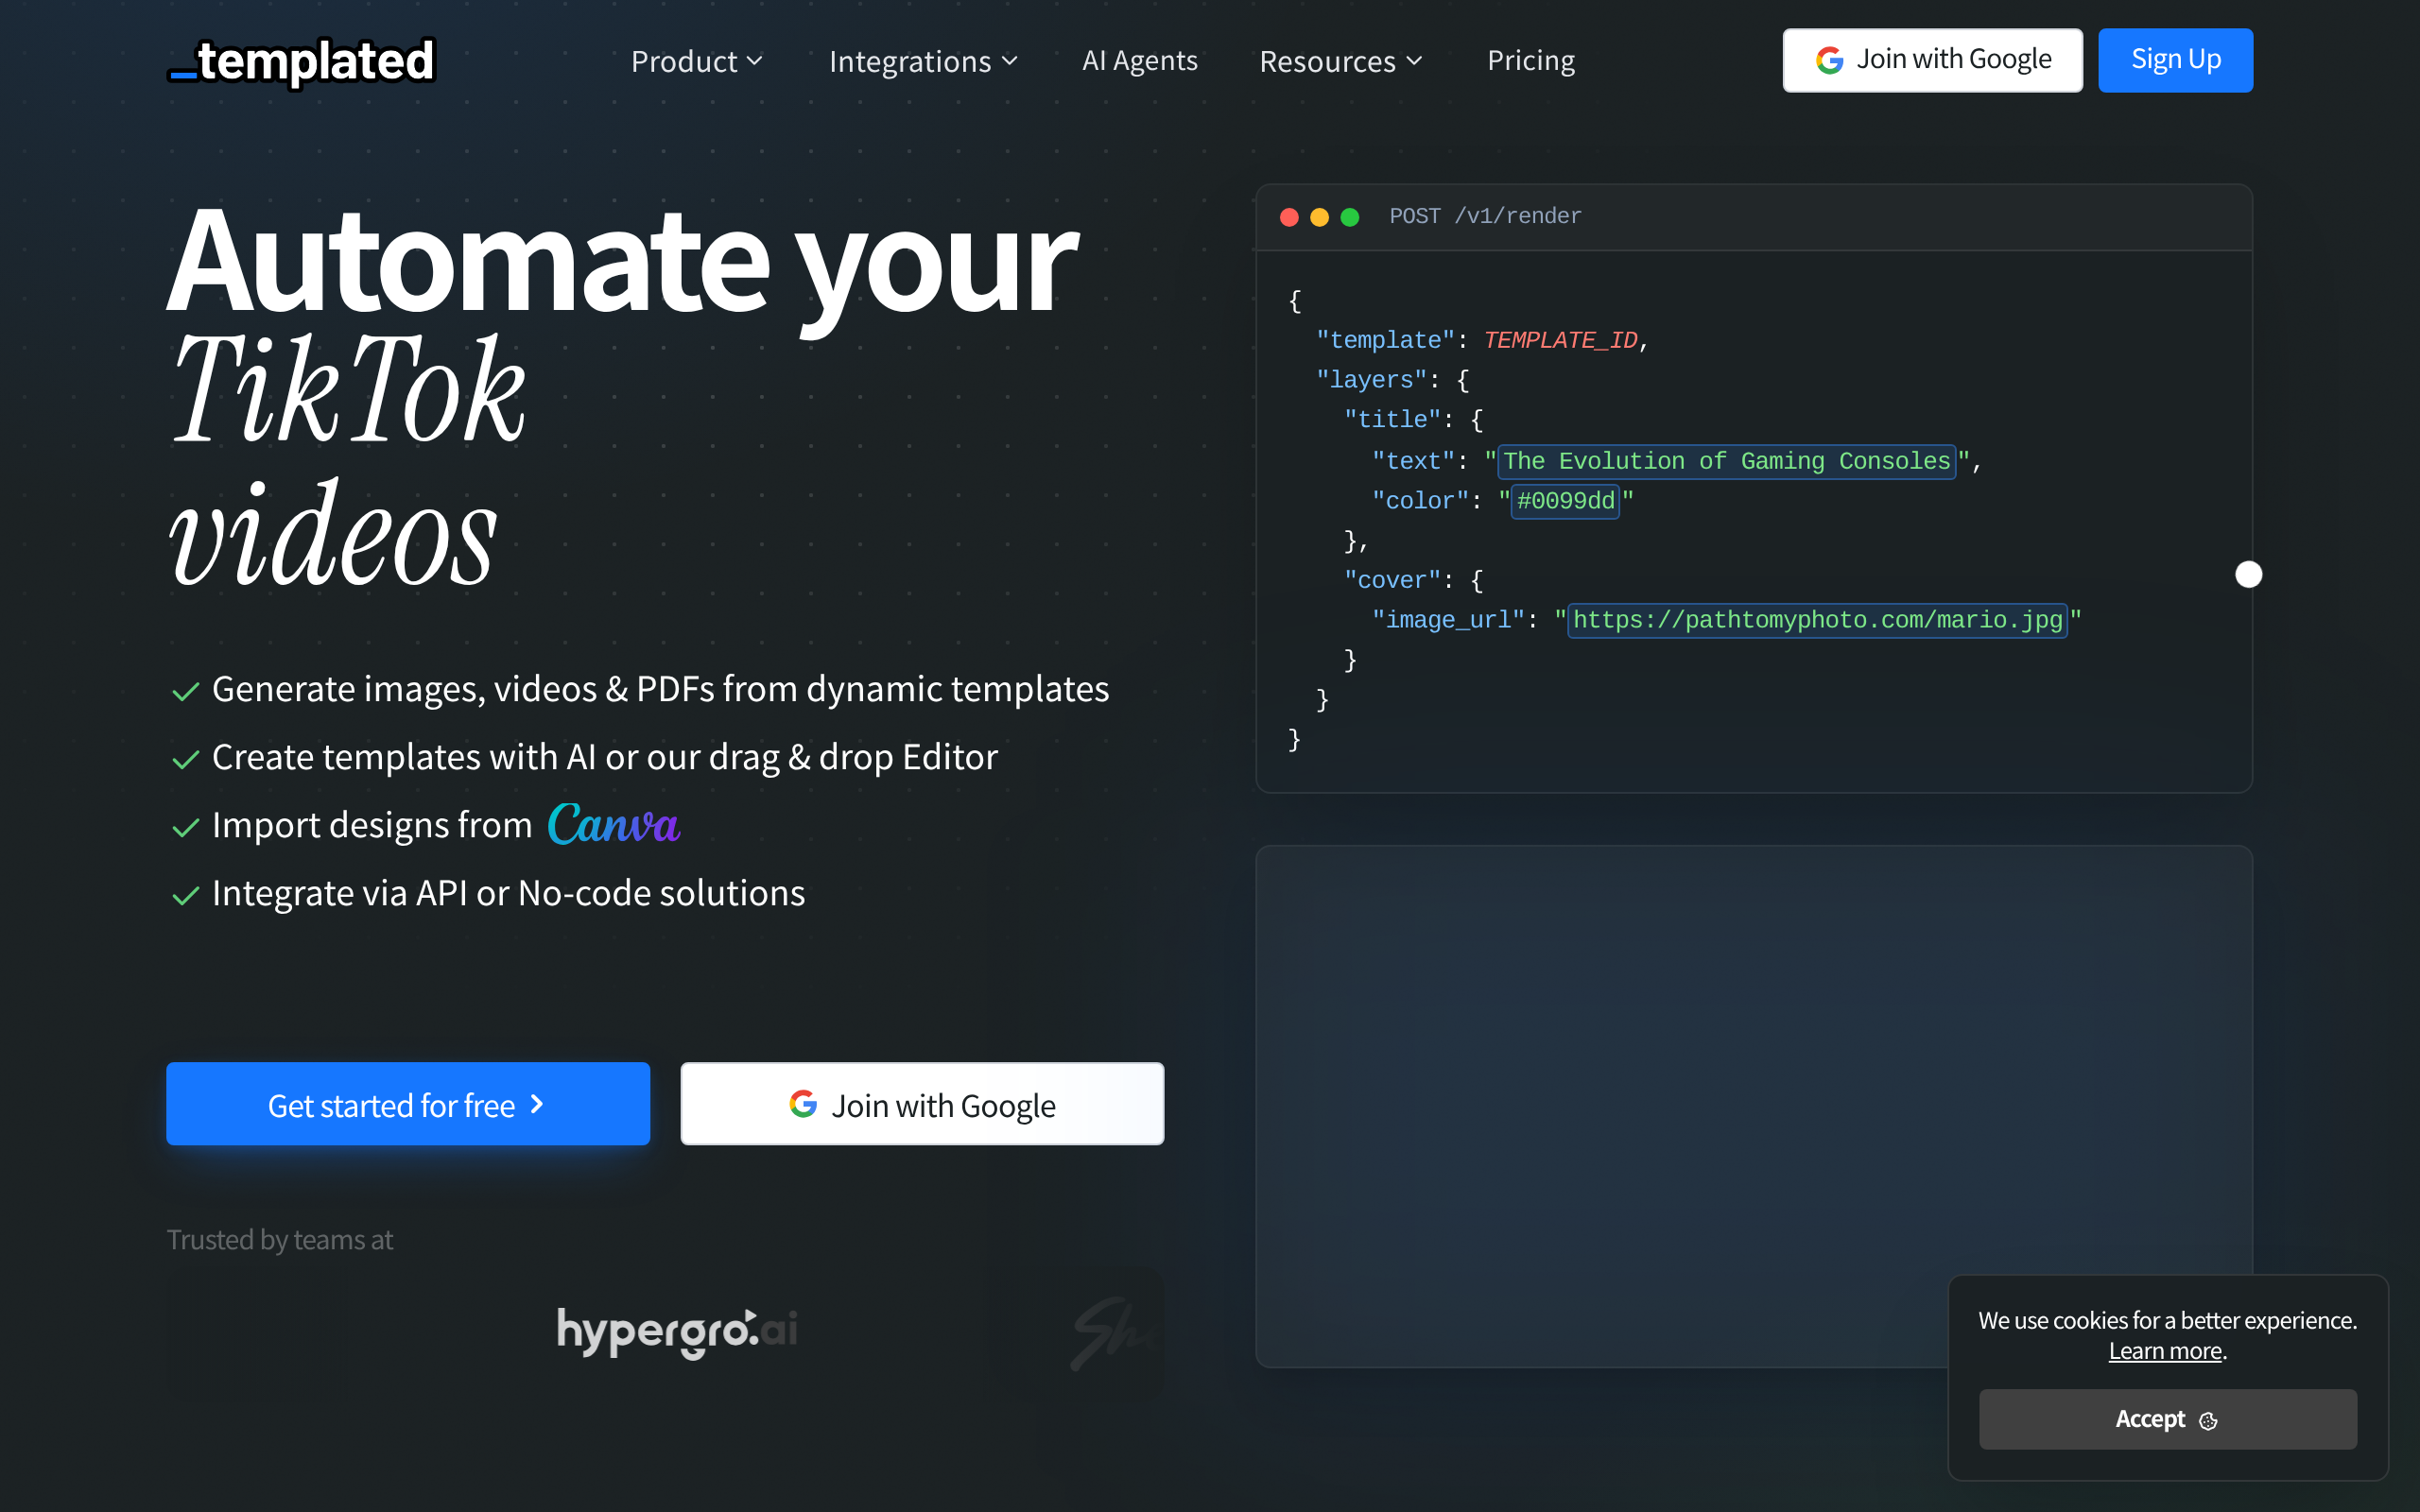The width and height of the screenshot is (2420, 1512).
Task: Expand the Integrations menu
Action: [923, 61]
